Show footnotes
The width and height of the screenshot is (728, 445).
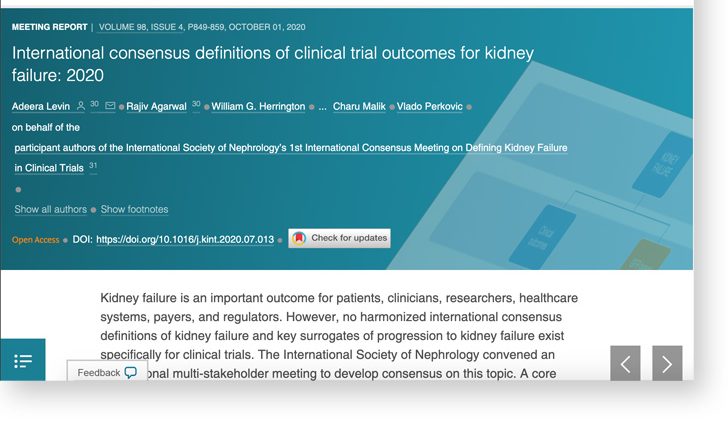(134, 210)
